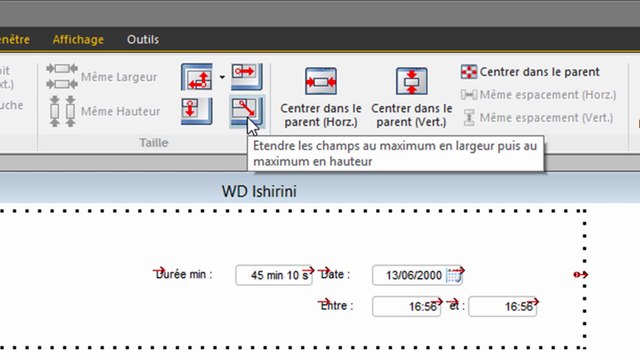
Task: Click the Même espacement (Horz.) option
Action: click(x=538, y=95)
